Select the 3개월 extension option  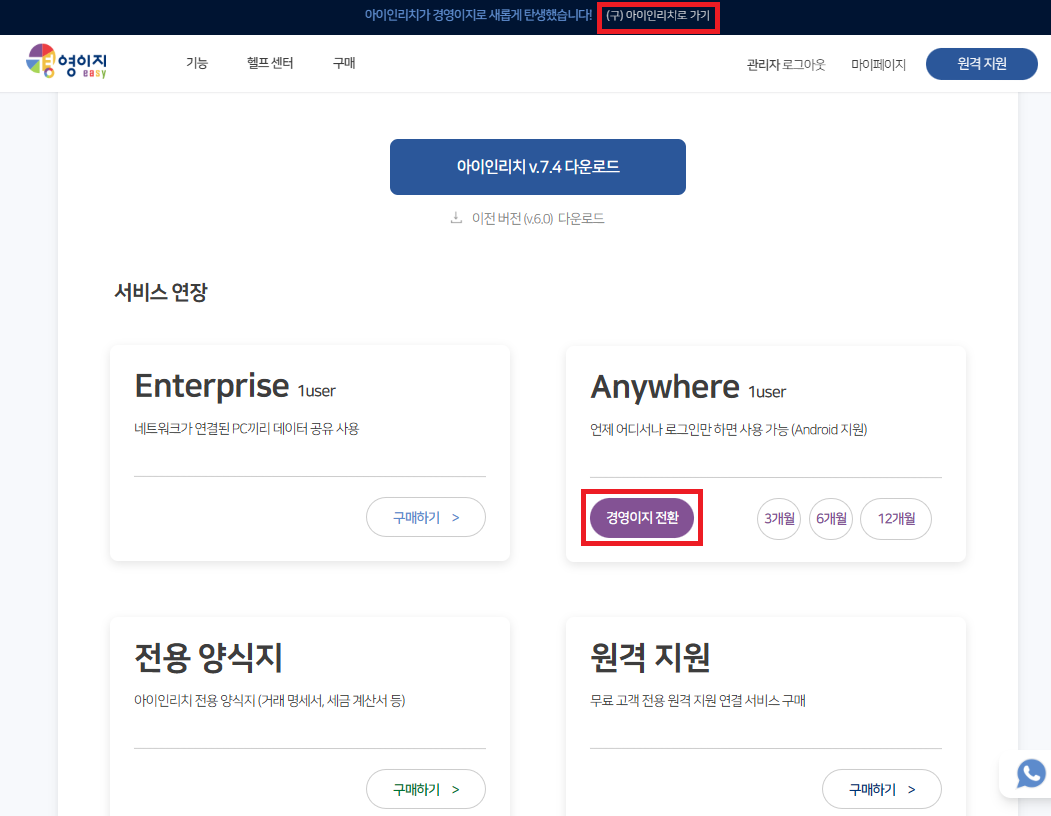pyautogui.click(x=779, y=518)
